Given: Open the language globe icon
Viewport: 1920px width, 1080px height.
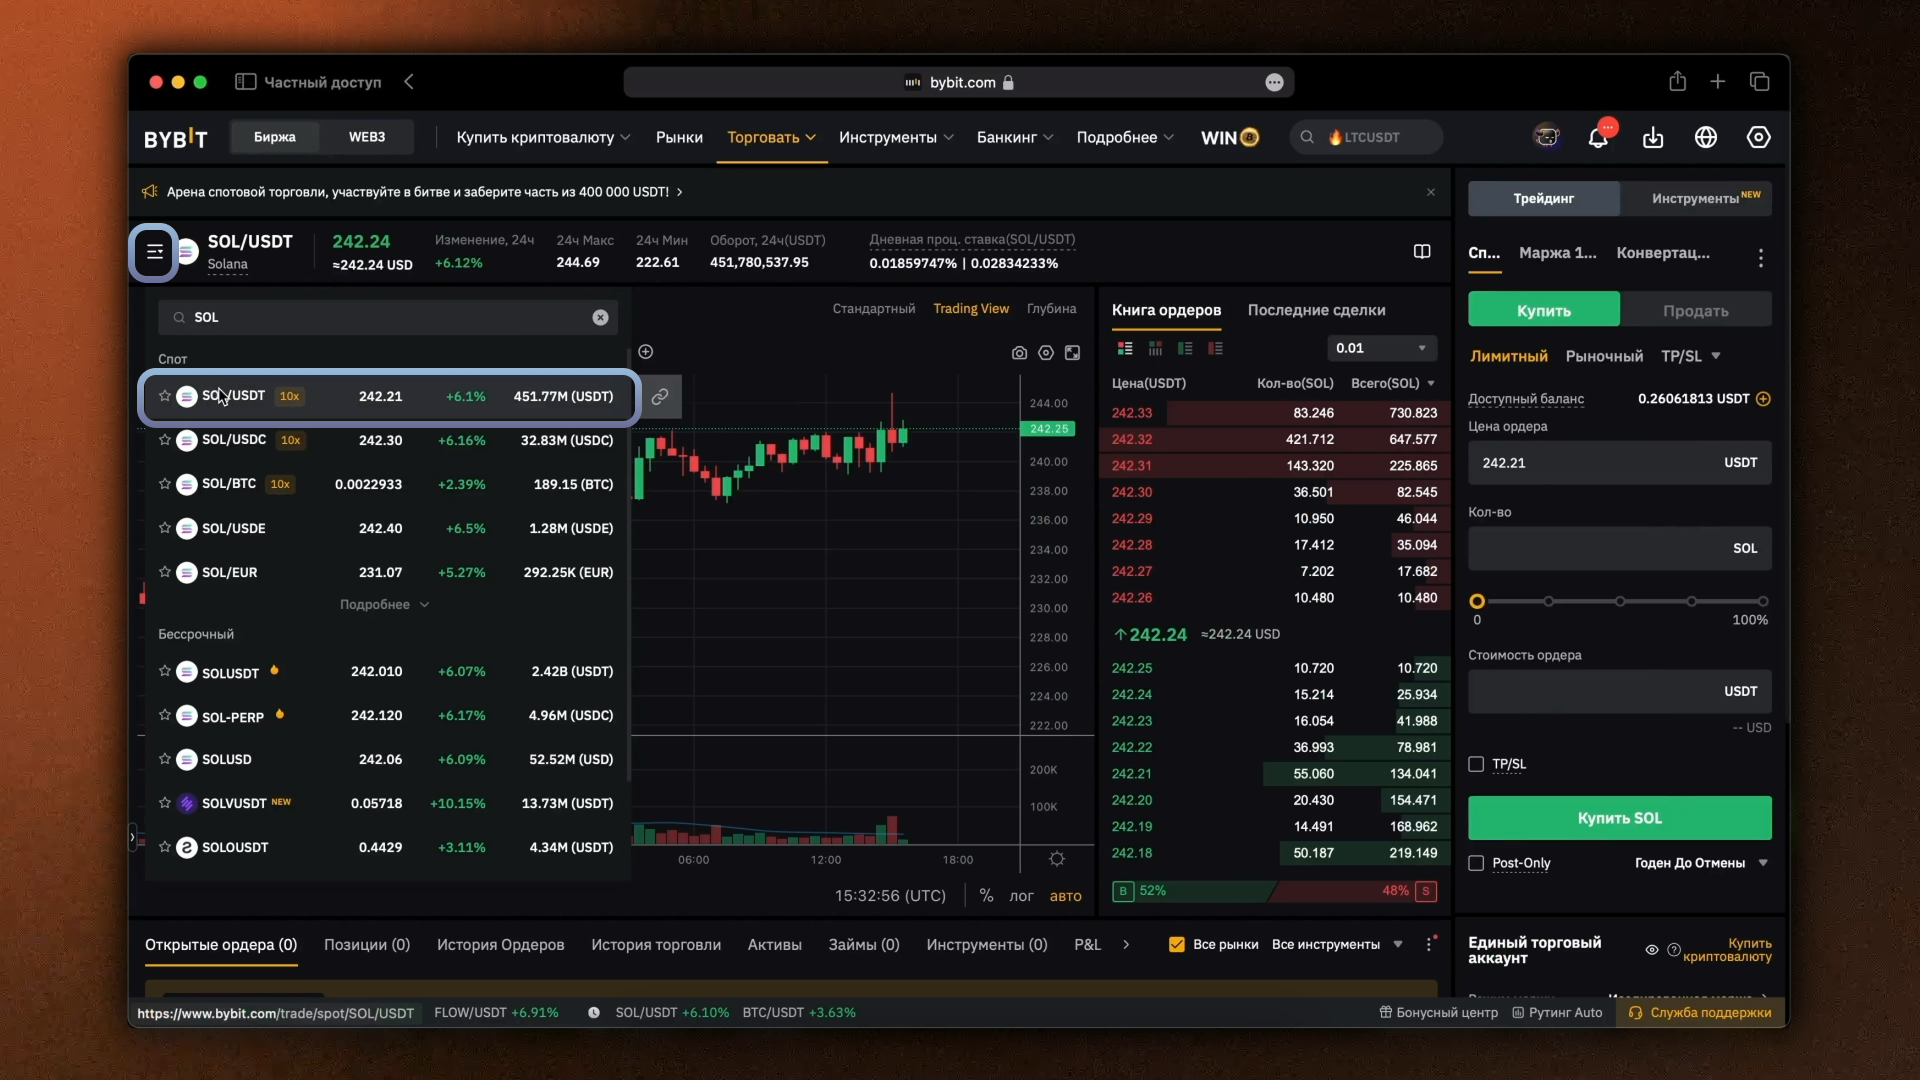Looking at the screenshot, I should [1706, 138].
